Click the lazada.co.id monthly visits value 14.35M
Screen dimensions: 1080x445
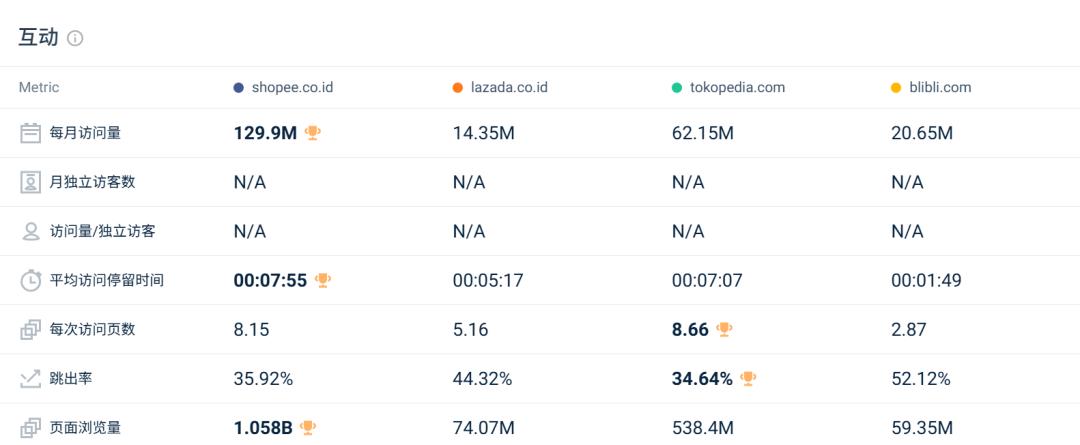(x=484, y=134)
